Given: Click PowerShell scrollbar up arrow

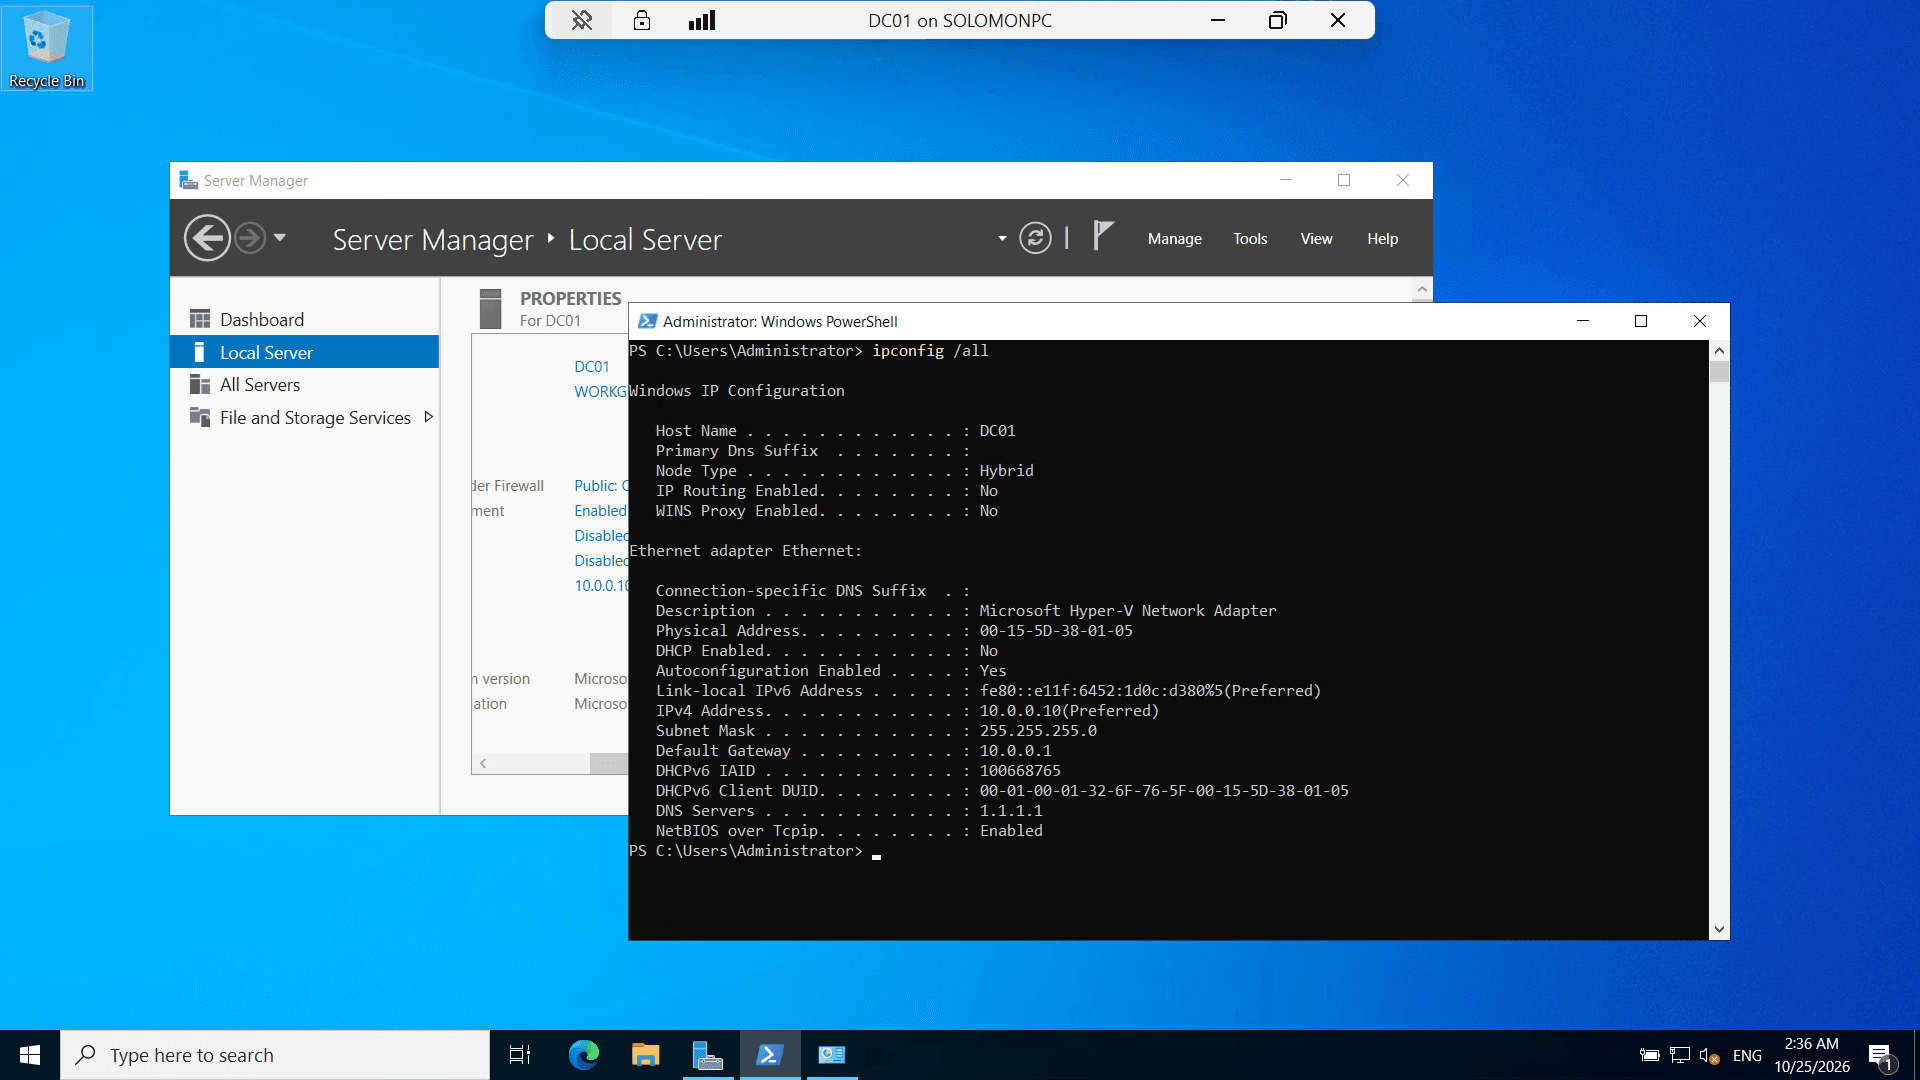Looking at the screenshot, I should pyautogui.click(x=1719, y=350).
